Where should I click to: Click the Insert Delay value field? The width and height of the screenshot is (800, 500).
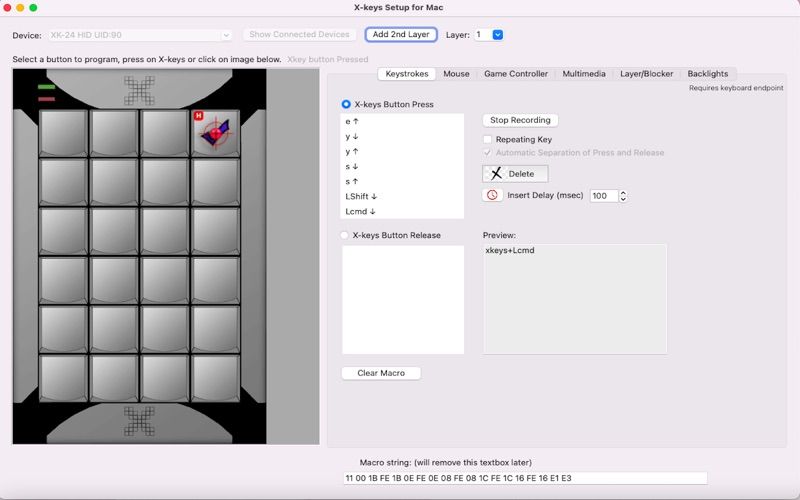pyautogui.click(x=604, y=196)
